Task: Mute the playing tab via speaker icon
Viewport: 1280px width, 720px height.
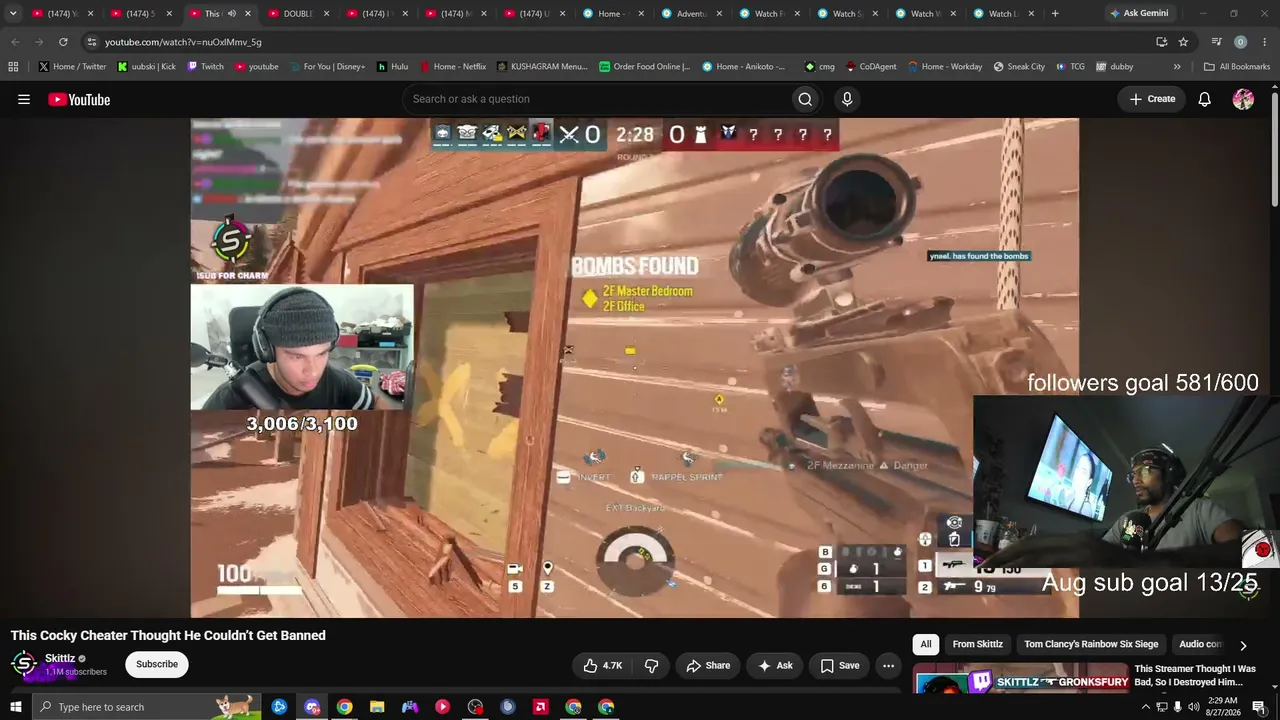Action: click(232, 14)
